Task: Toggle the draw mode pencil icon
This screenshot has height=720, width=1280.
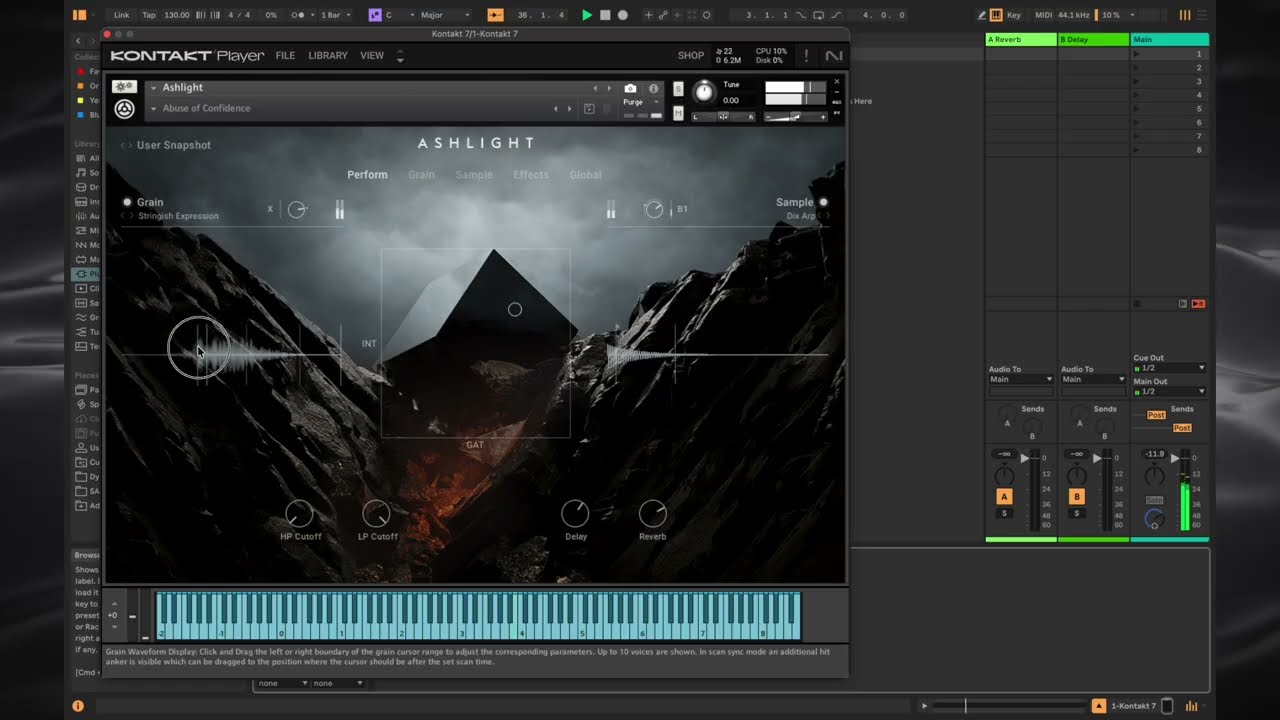Action: pyautogui.click(x=982, y=15)
